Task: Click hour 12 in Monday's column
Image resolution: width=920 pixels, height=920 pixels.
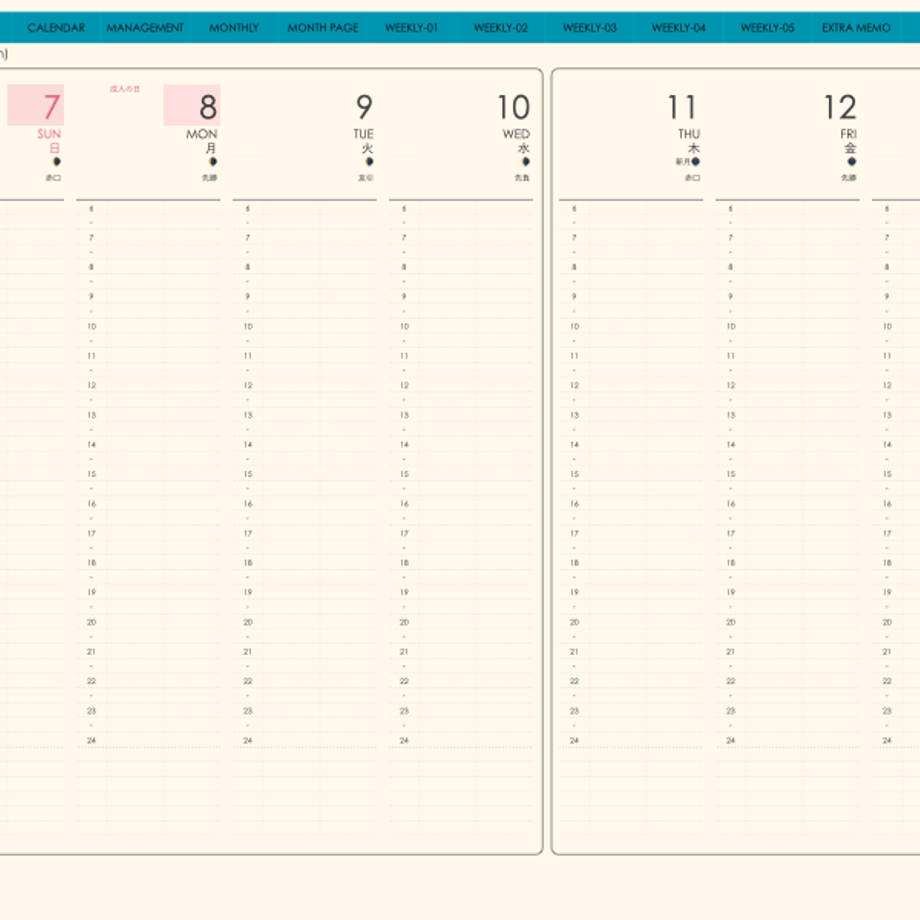Action: [x=92, y=385]
